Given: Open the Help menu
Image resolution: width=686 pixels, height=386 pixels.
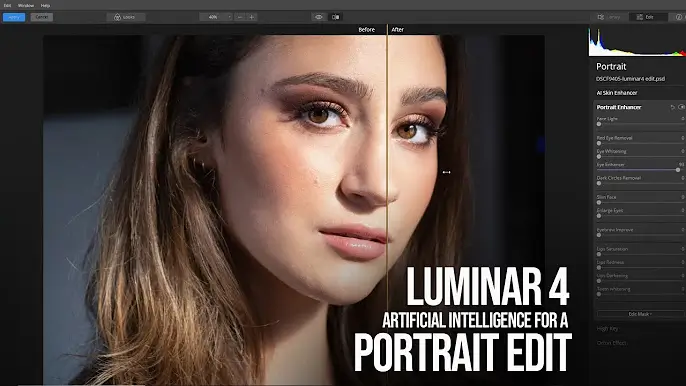Looking at the screenshot, I should (x=46, y=6).
